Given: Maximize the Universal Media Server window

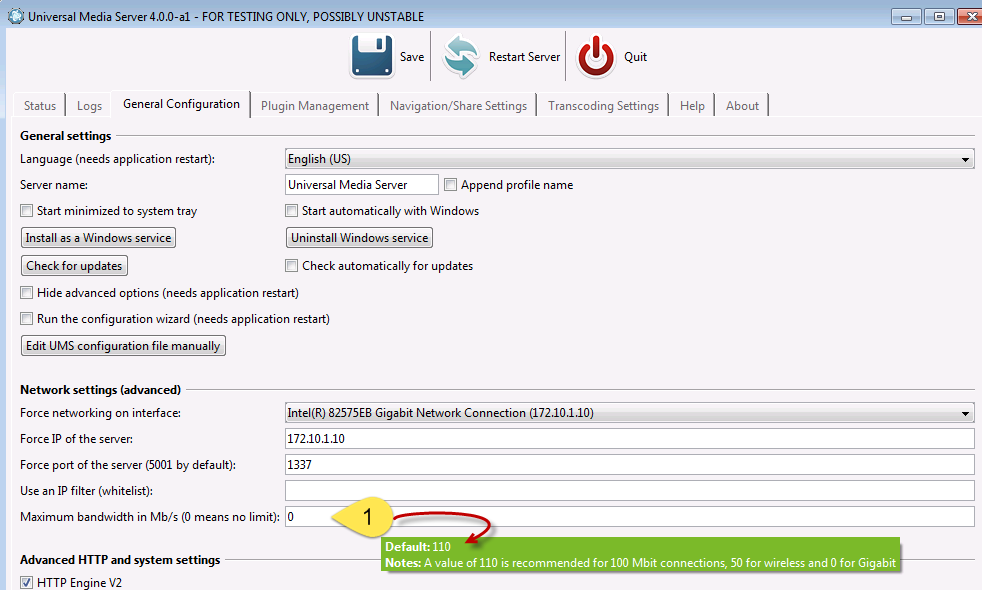Looking at the screenshot, I should click(x=939, y=16).
